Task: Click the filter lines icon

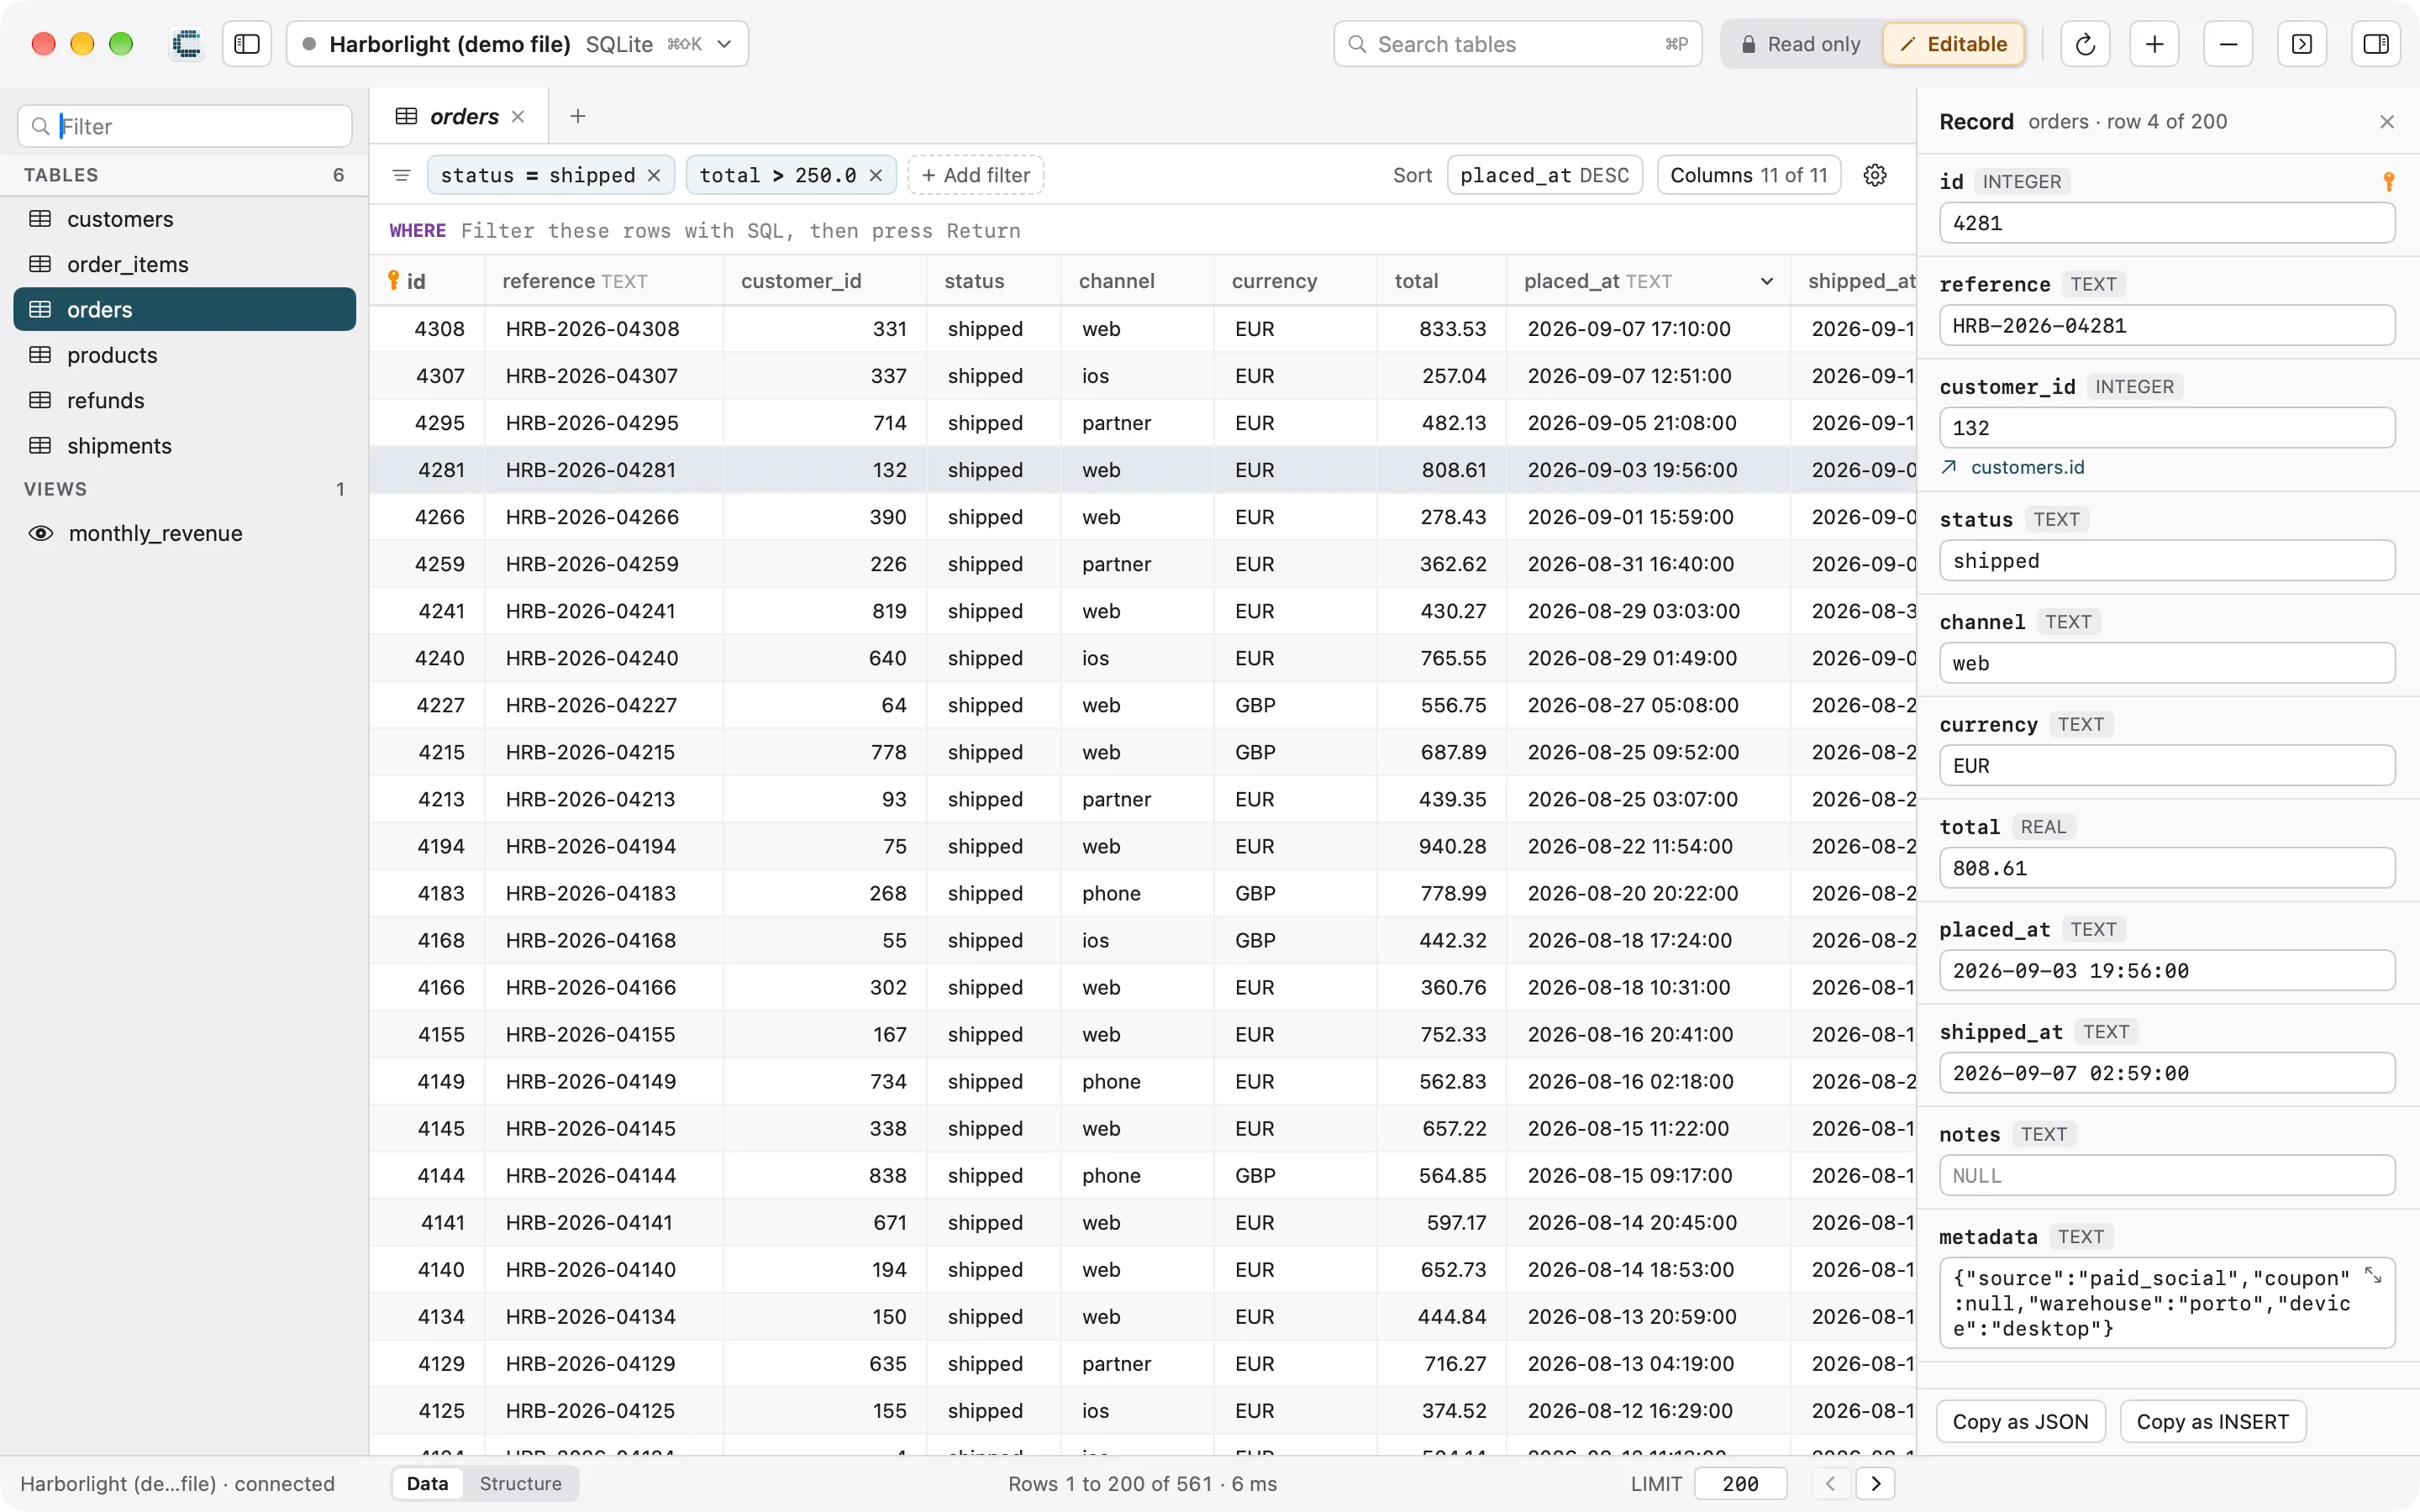Action: (402, 175)
